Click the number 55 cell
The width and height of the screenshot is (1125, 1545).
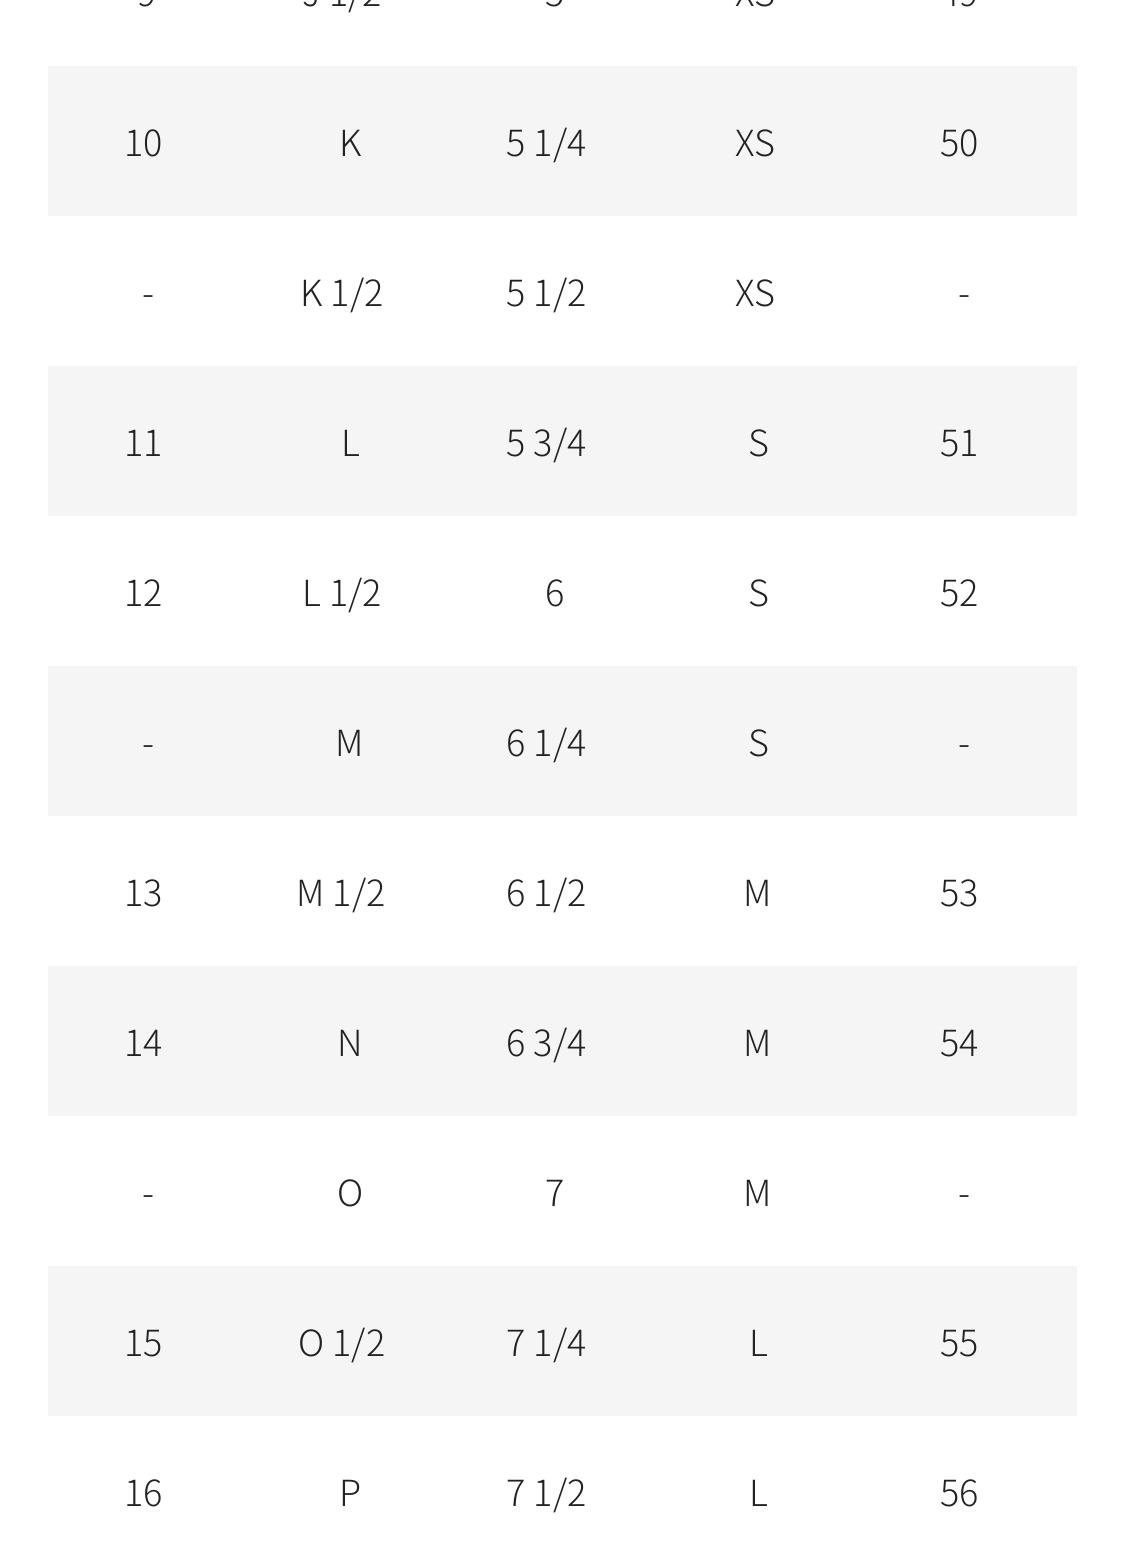[958, 1343]
